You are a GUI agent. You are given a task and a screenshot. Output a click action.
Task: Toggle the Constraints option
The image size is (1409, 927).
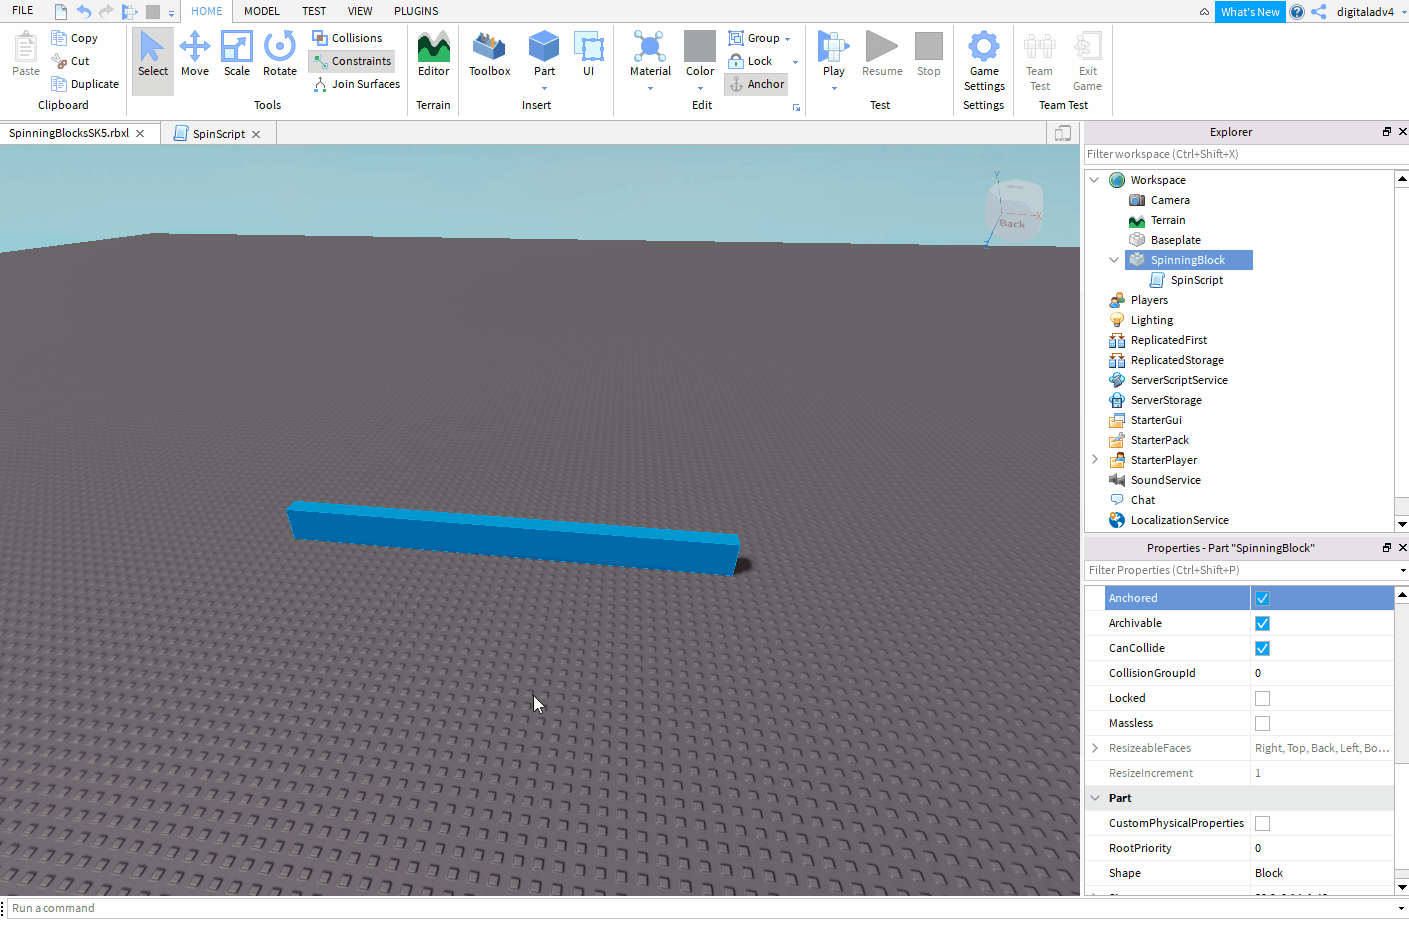pyautogui.click(x=351, y=61)
